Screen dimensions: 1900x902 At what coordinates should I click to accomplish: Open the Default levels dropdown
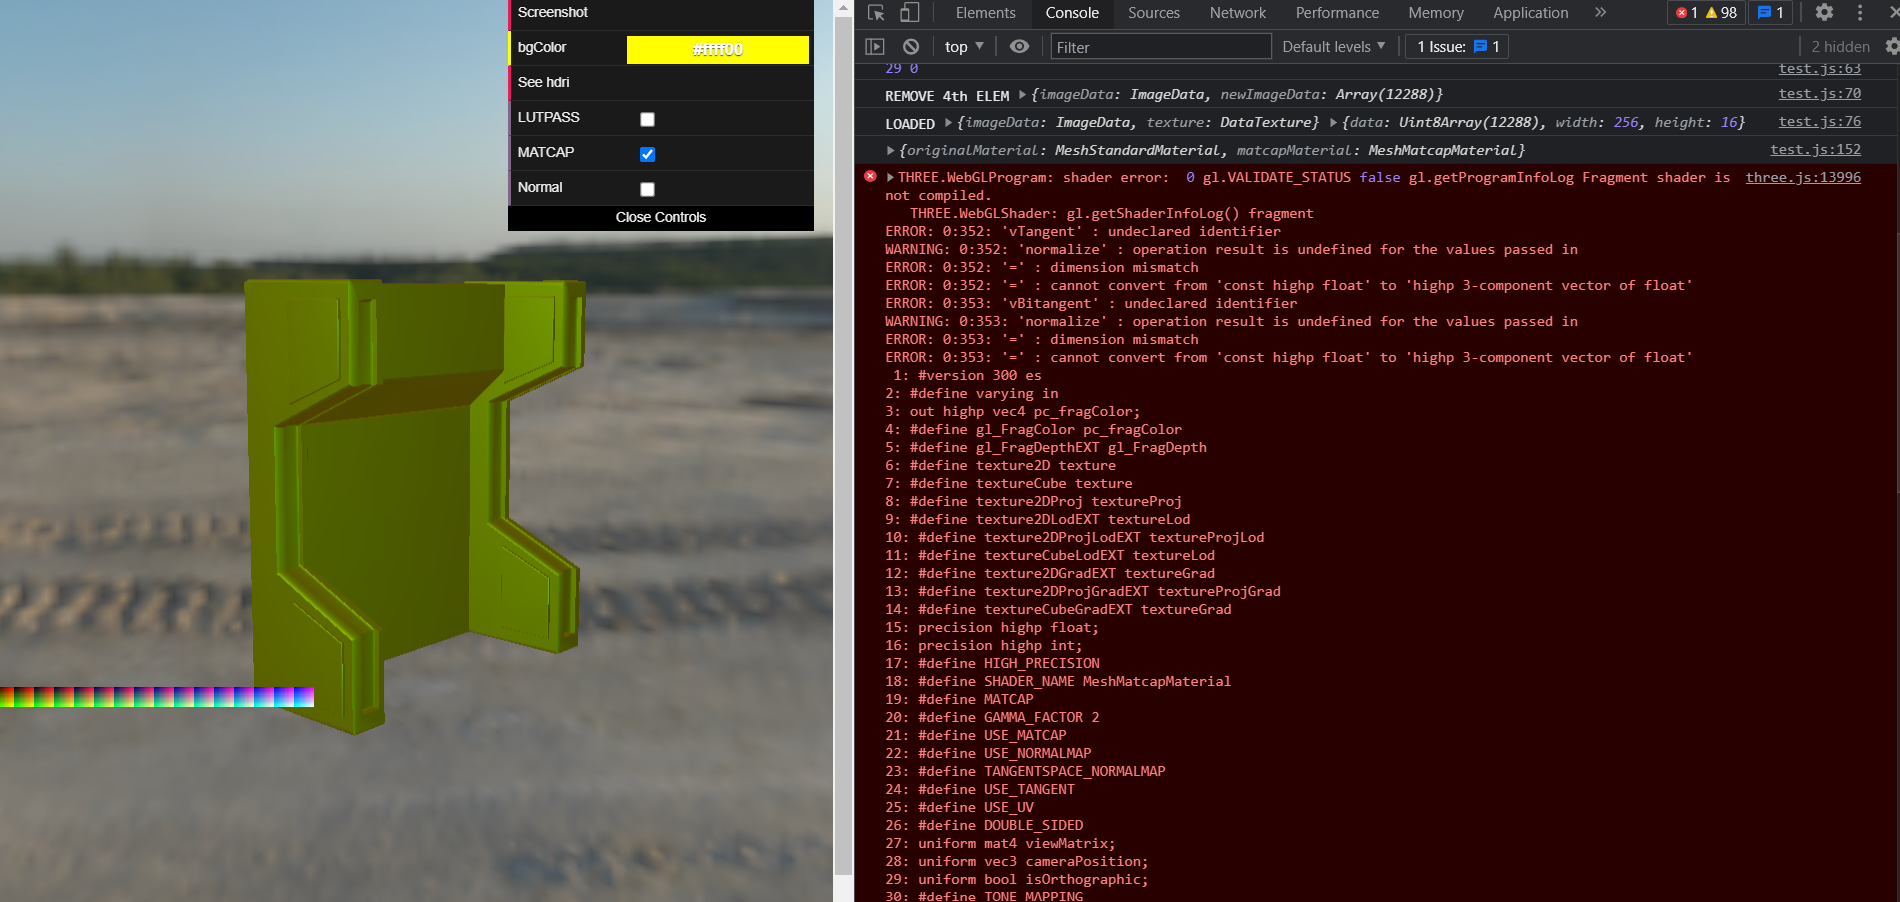click(1334, 47)
